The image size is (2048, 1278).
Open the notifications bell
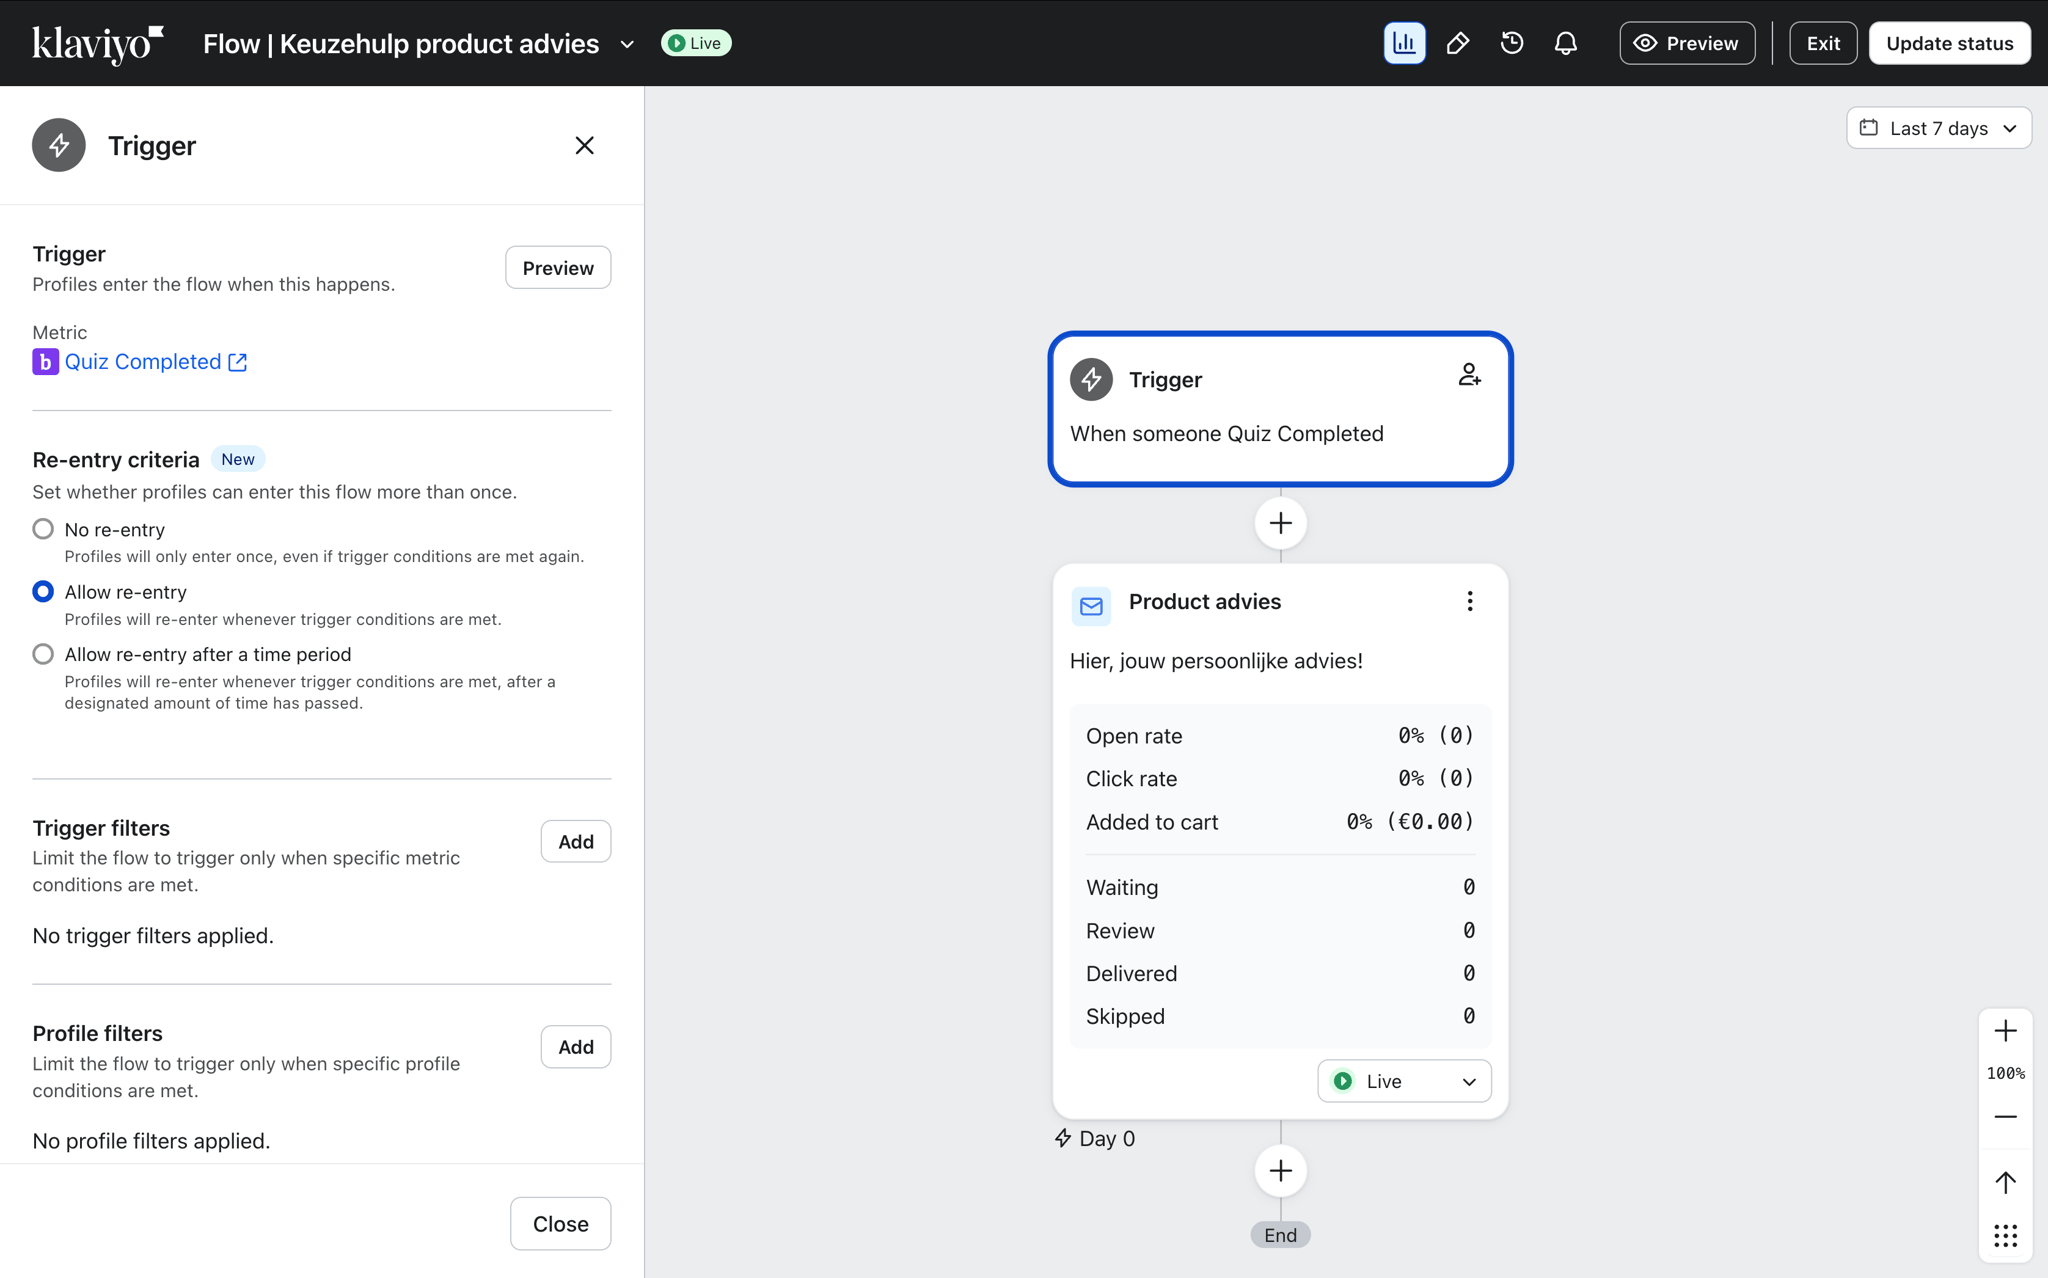pos(1565,43)
